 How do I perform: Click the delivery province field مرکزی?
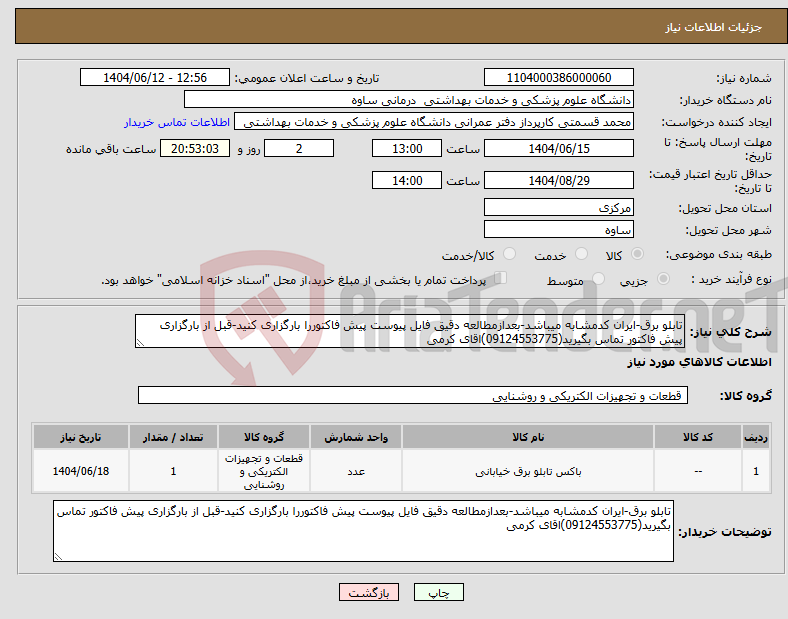(x=558, y=208)
